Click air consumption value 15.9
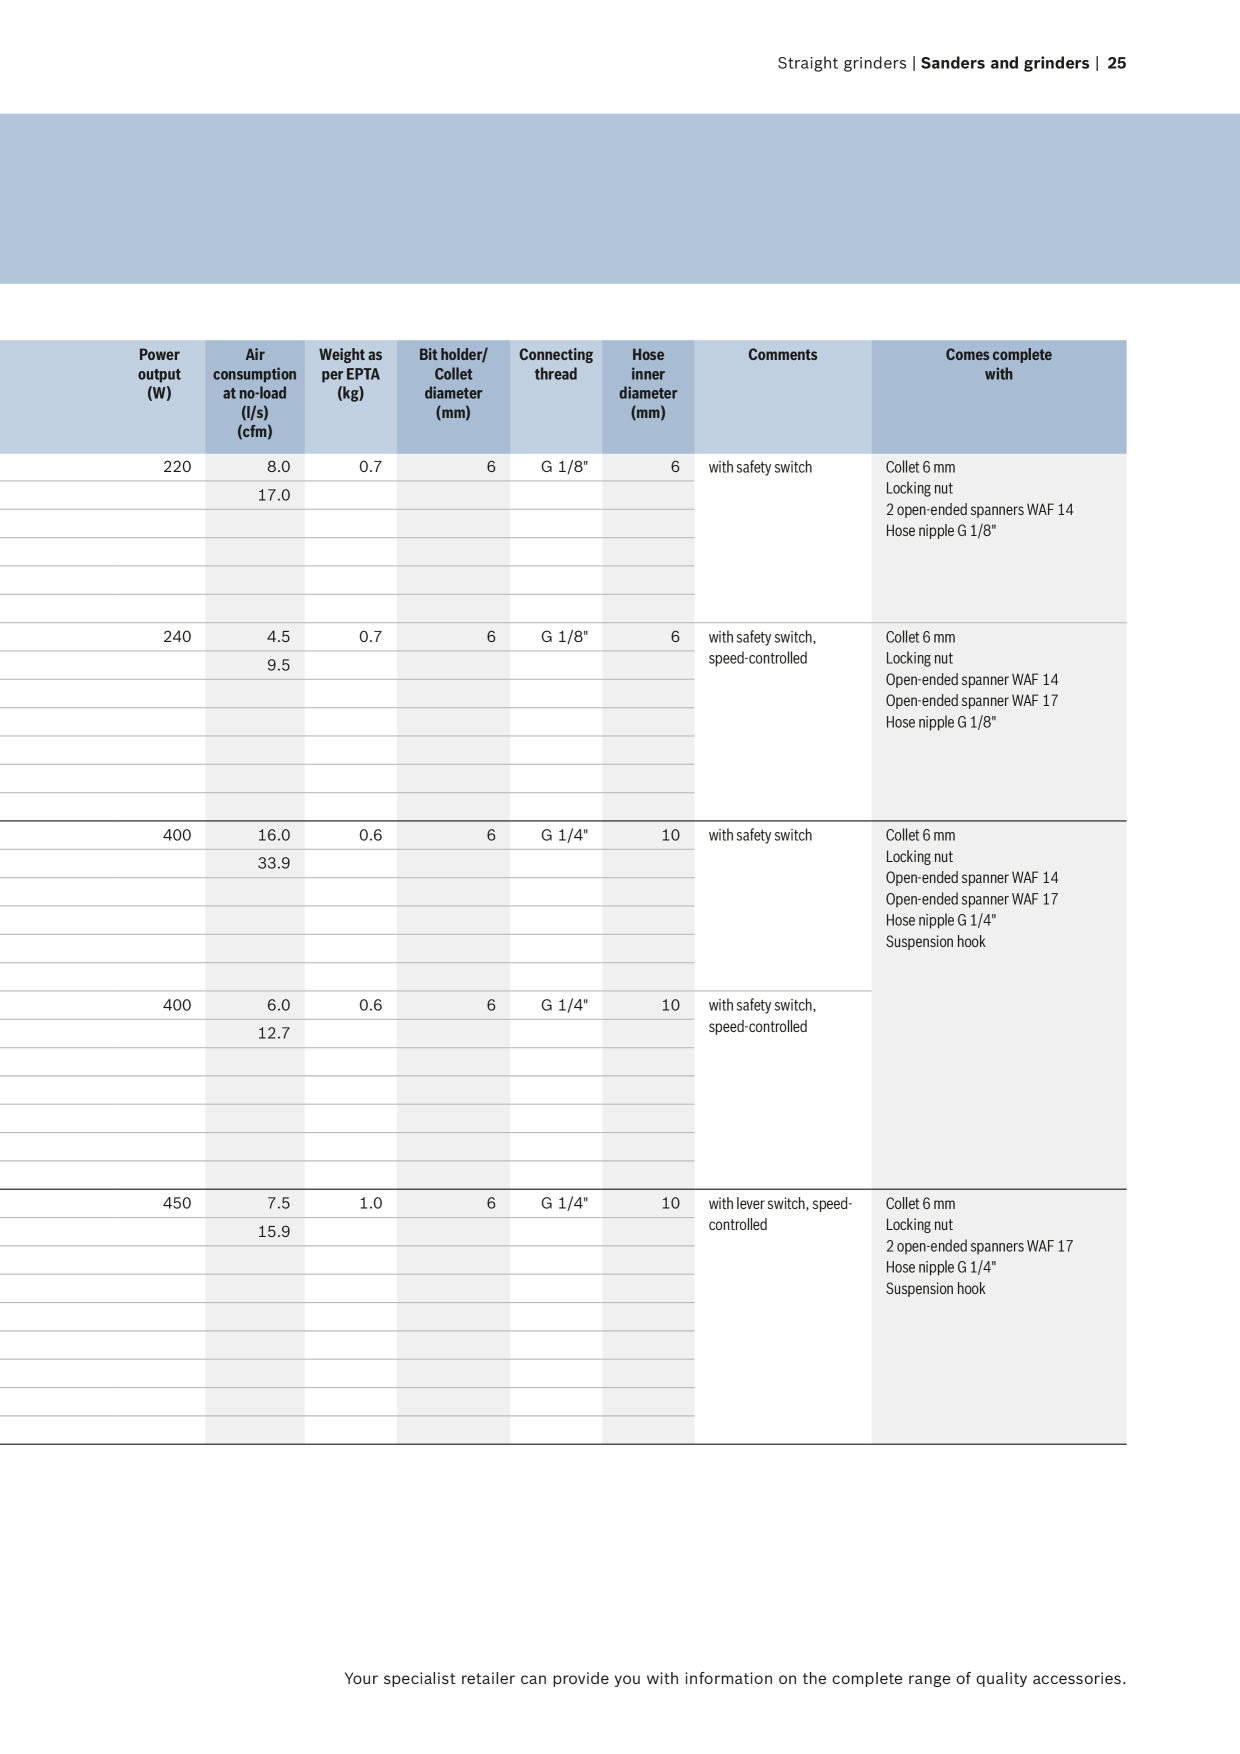1240x1754 pixels. 274,1231
